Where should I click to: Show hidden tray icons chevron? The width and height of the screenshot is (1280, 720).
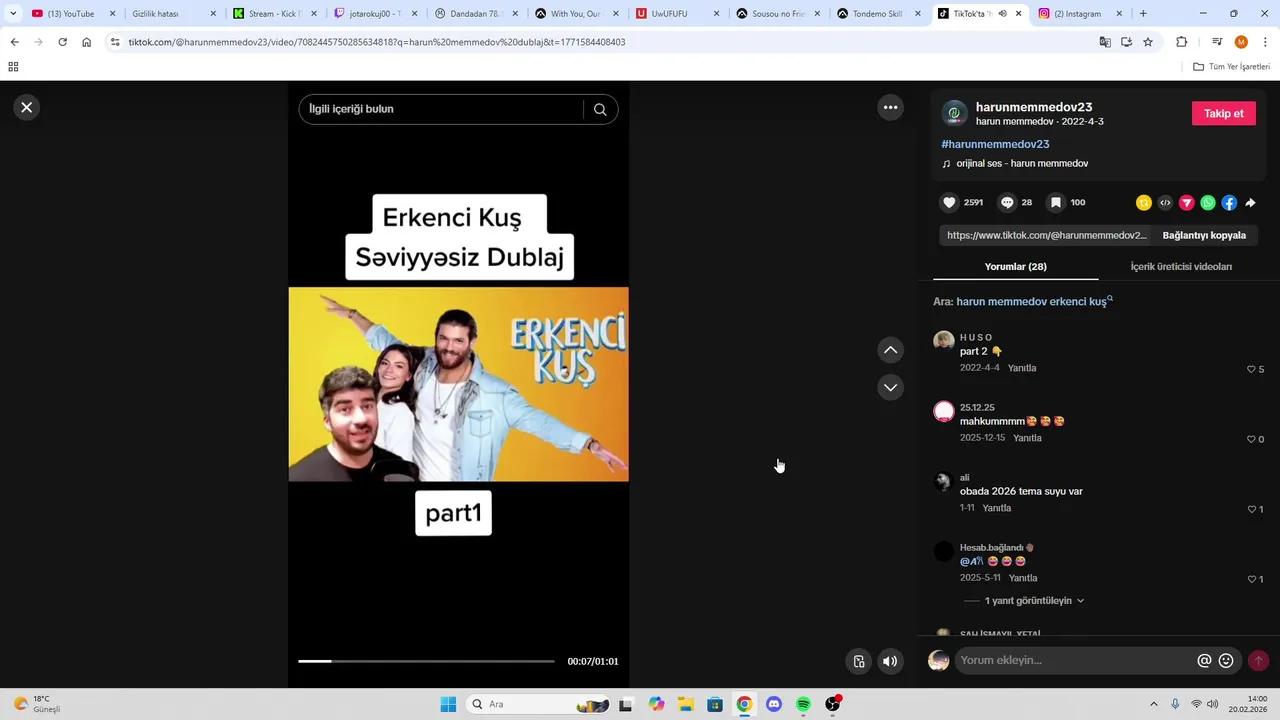pyautogui.click(x=1153, y=704)
